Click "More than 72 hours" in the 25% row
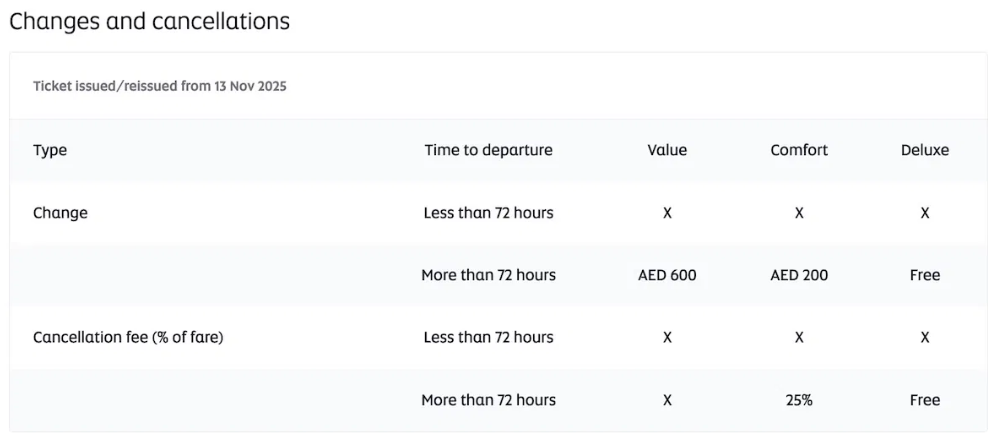The image size is (988, 433). (488, 400)
